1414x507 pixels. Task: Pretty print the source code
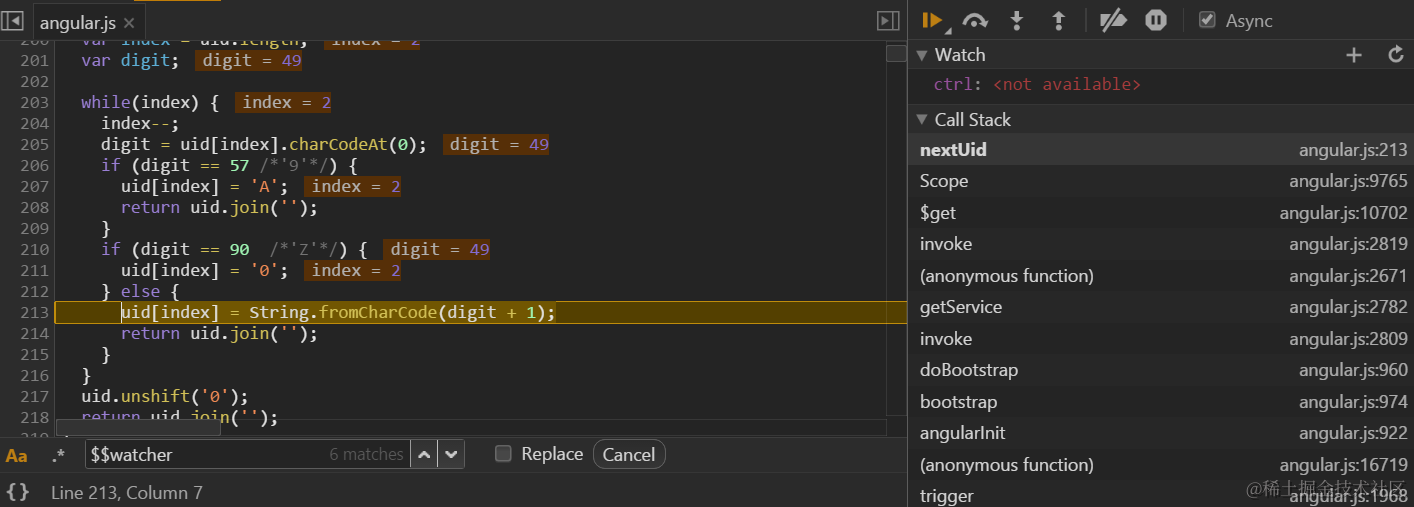tap(17, 492)
